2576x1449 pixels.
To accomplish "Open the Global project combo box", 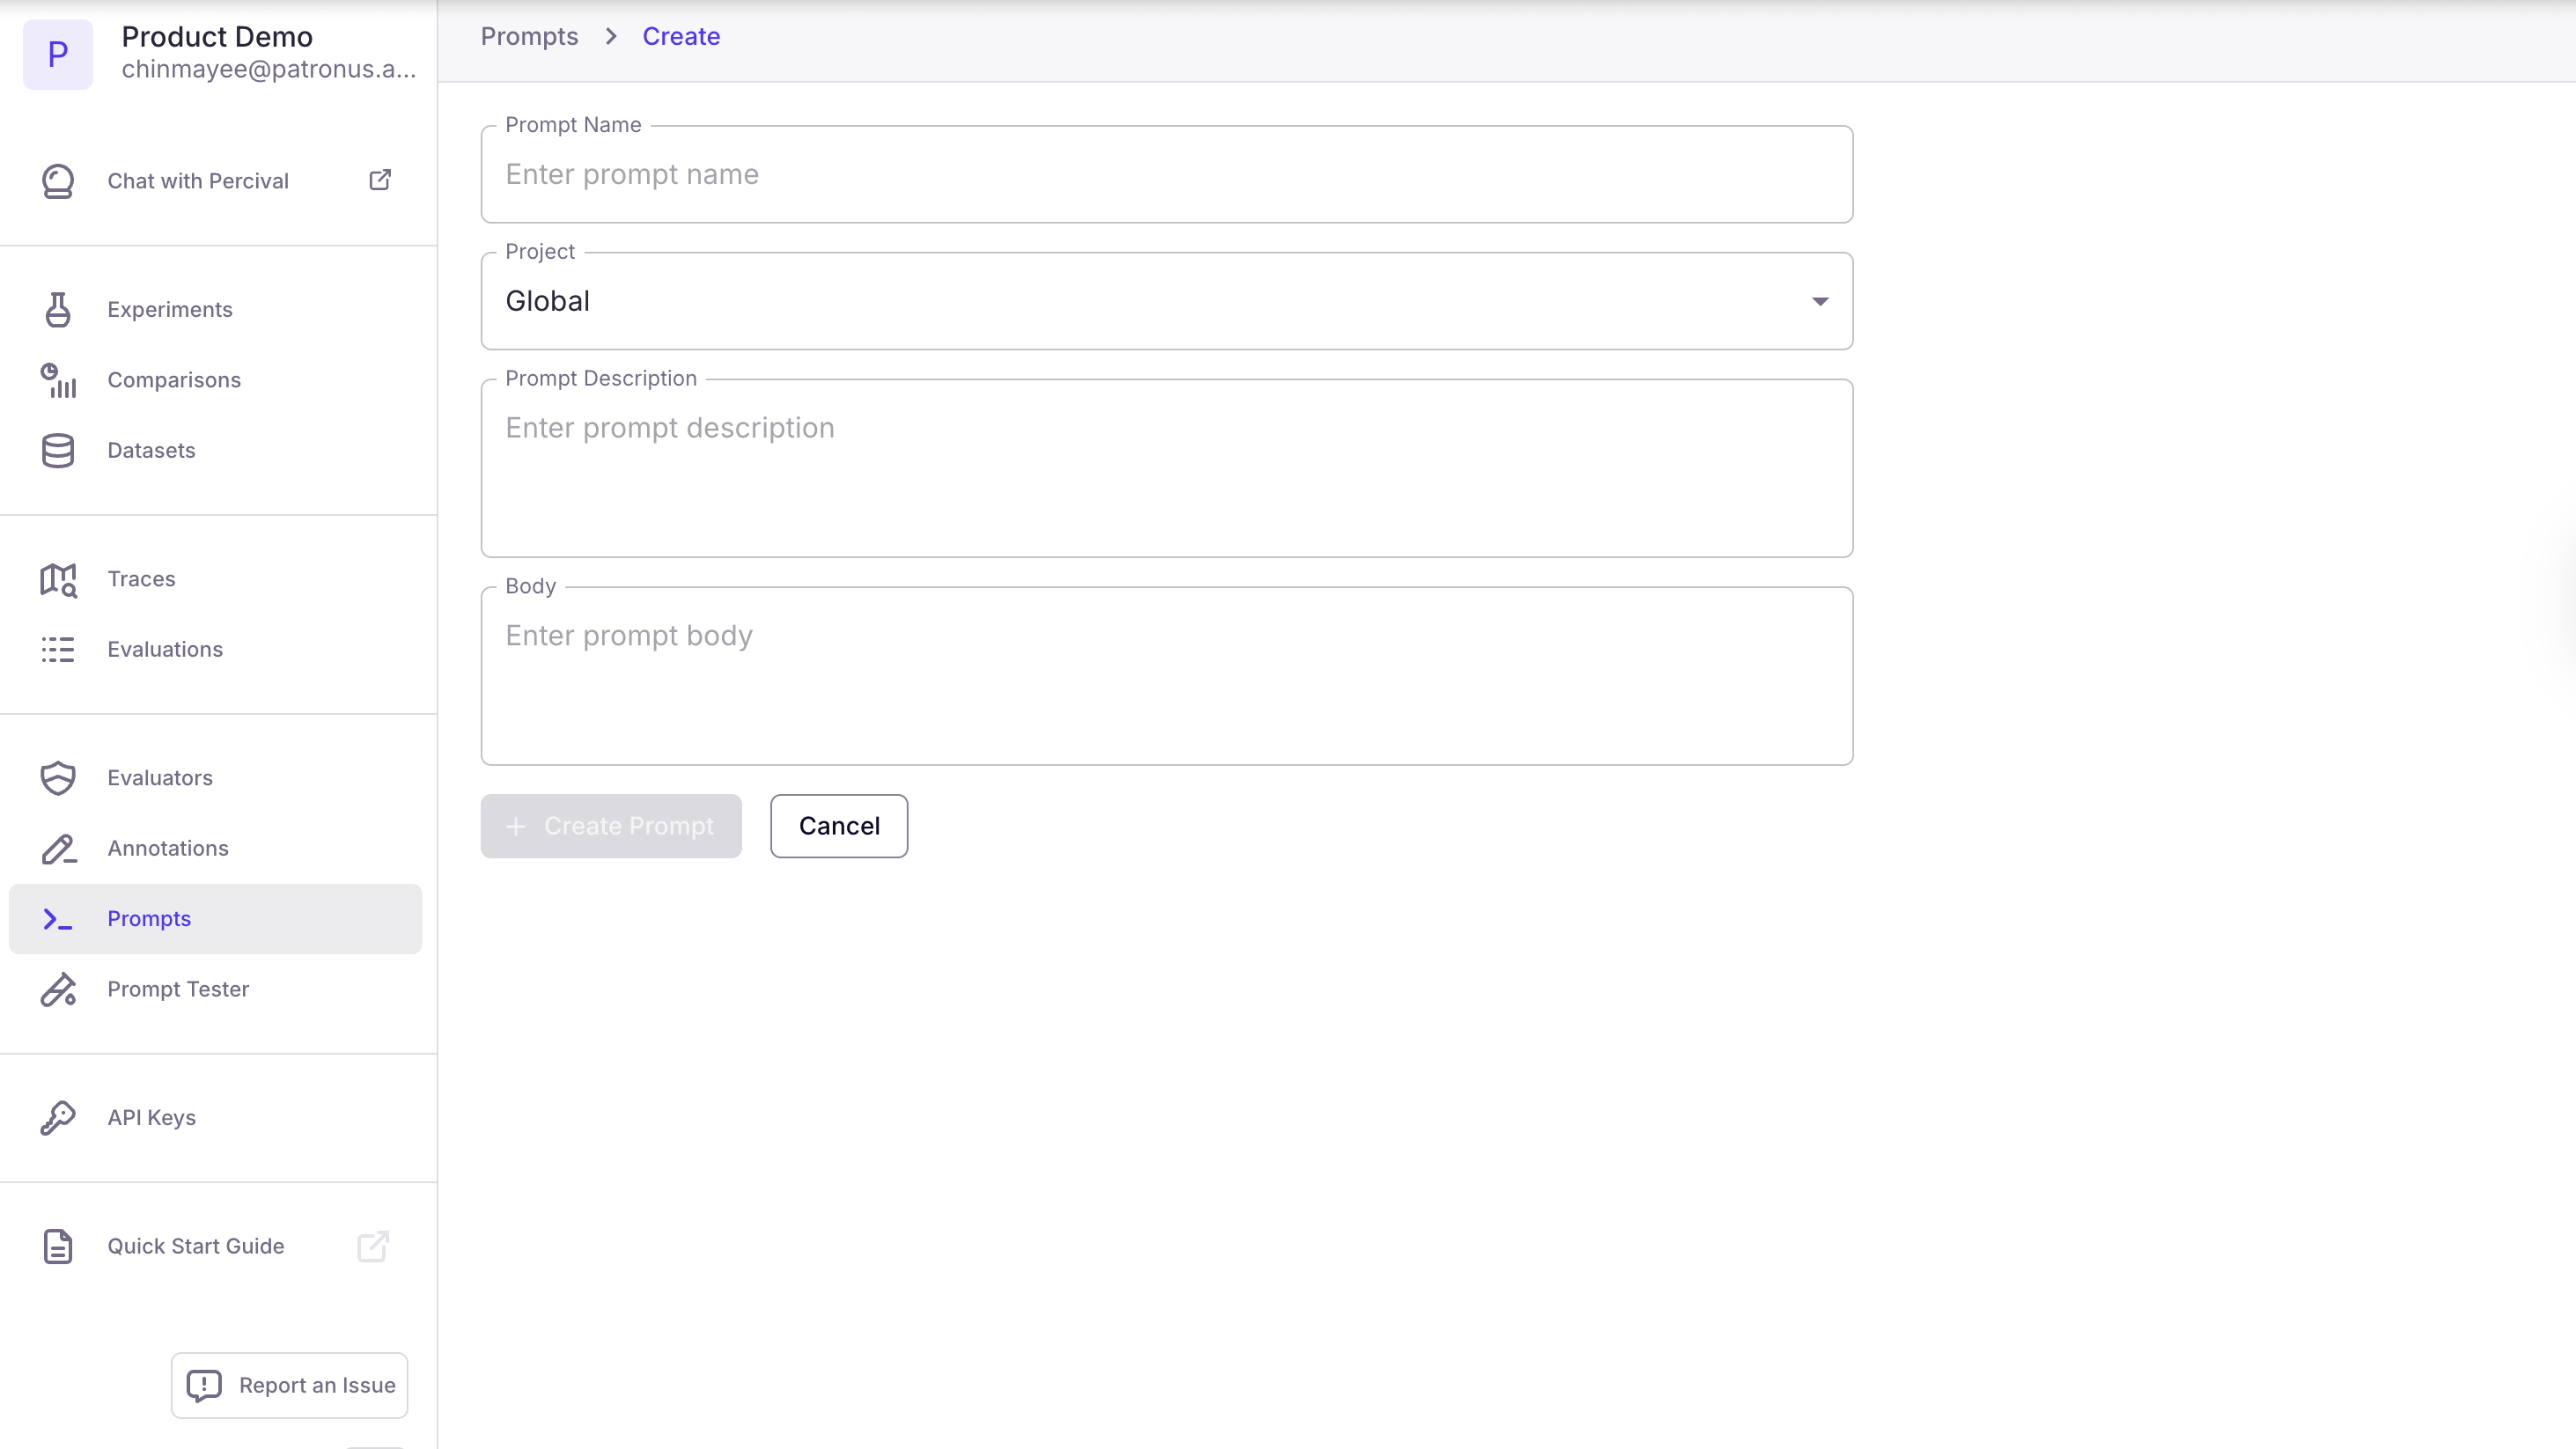I will click(1166, 301).
